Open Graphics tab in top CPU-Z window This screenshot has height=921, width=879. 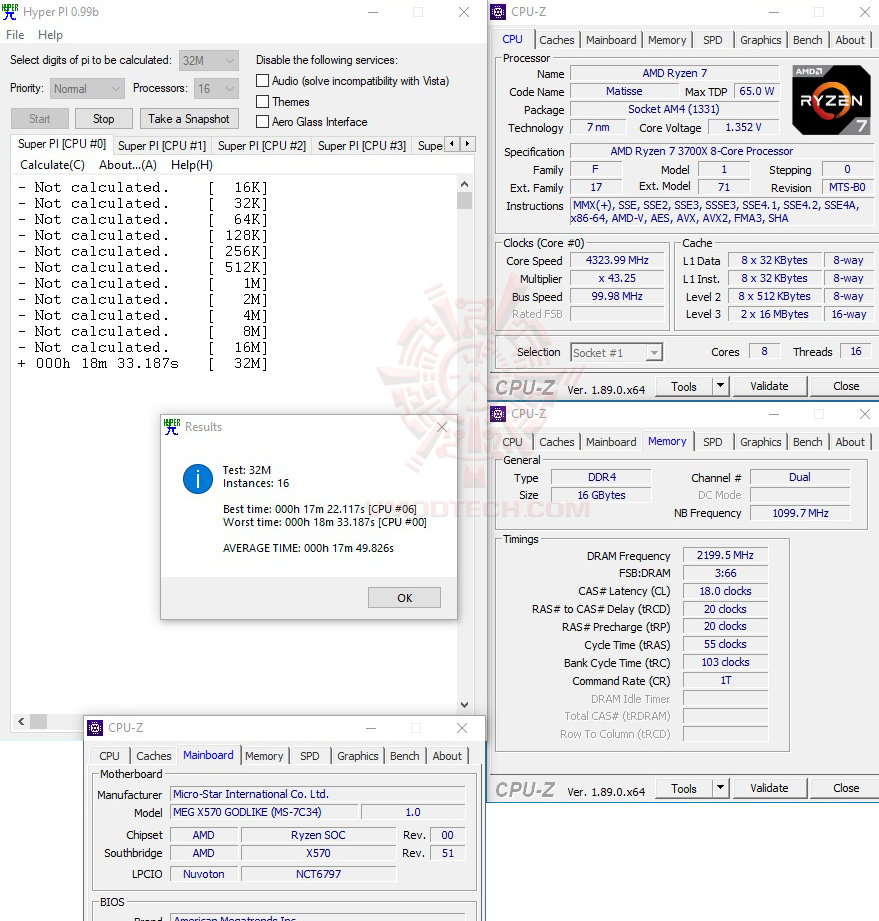tap(760, 40)
